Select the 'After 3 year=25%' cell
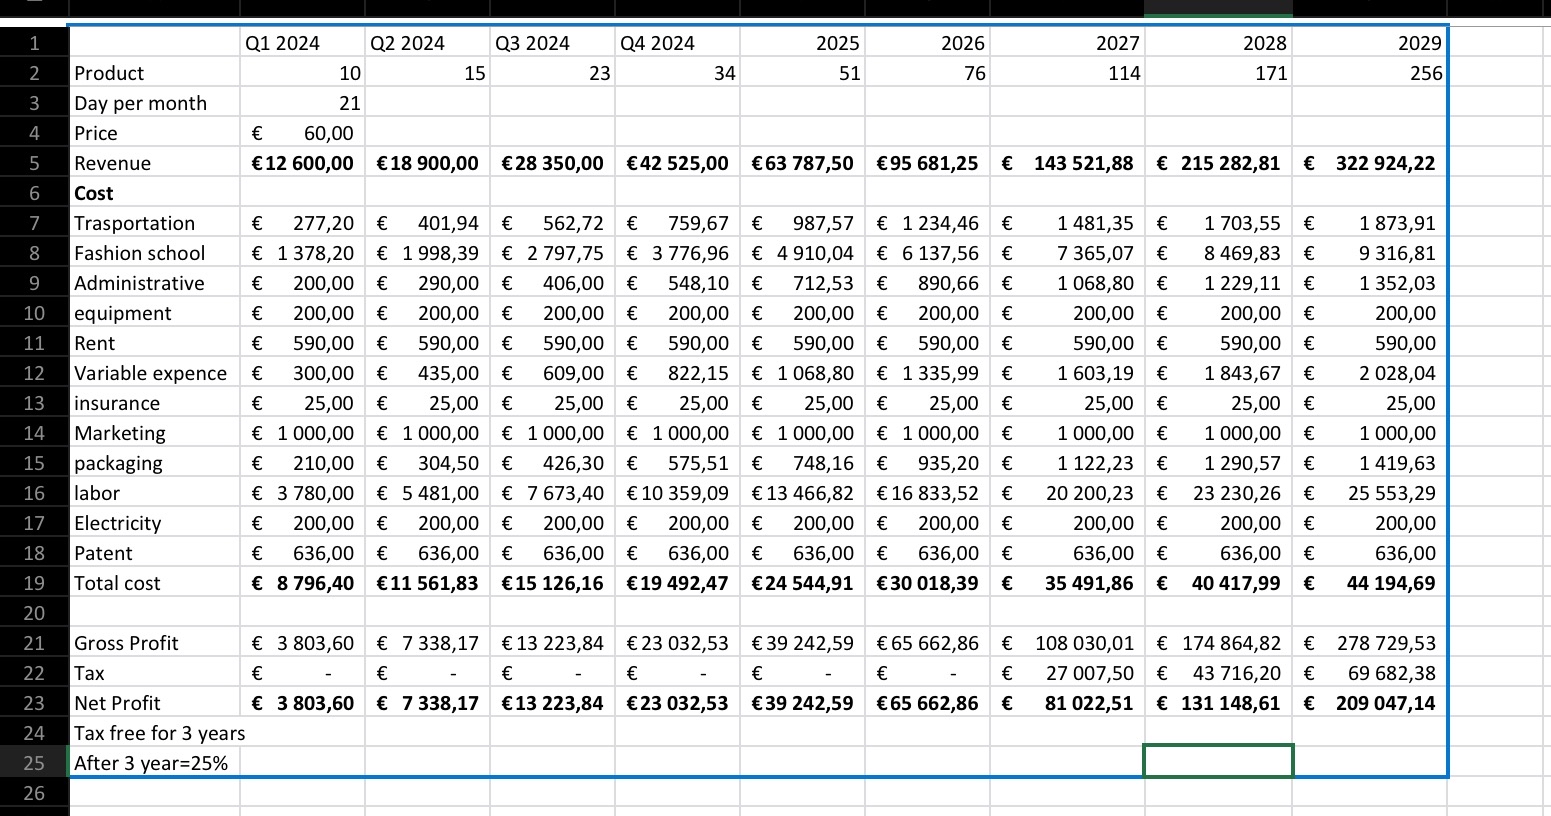 pyautogui.click(x=150, y=762)
